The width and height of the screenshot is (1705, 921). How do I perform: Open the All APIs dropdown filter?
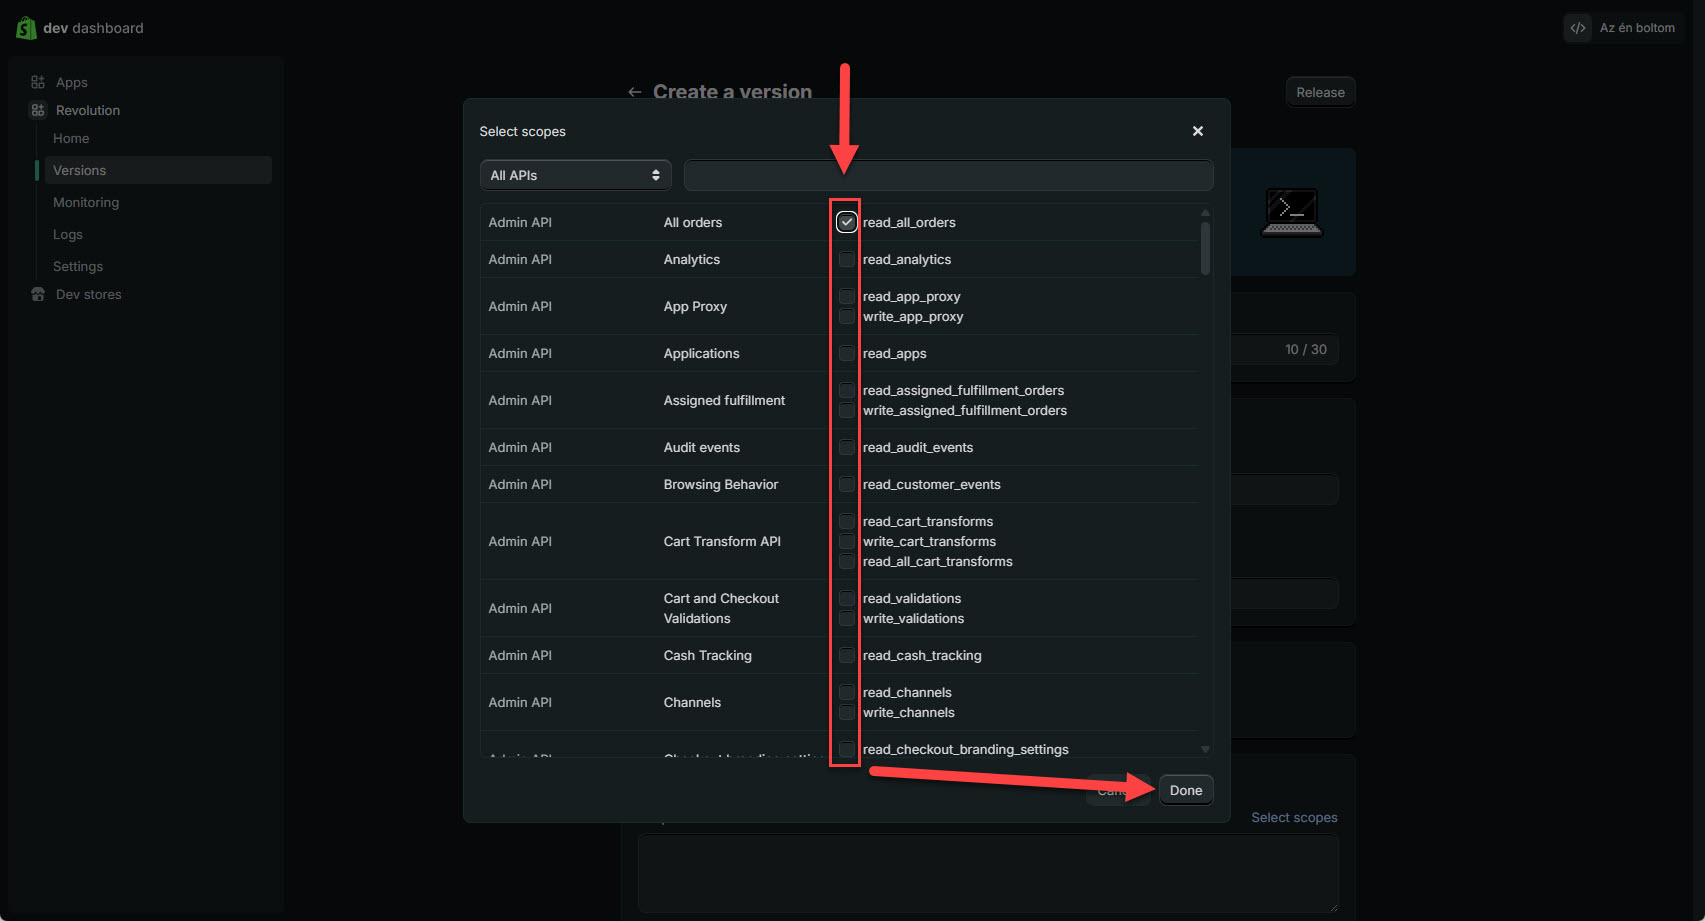click(575, 175)
